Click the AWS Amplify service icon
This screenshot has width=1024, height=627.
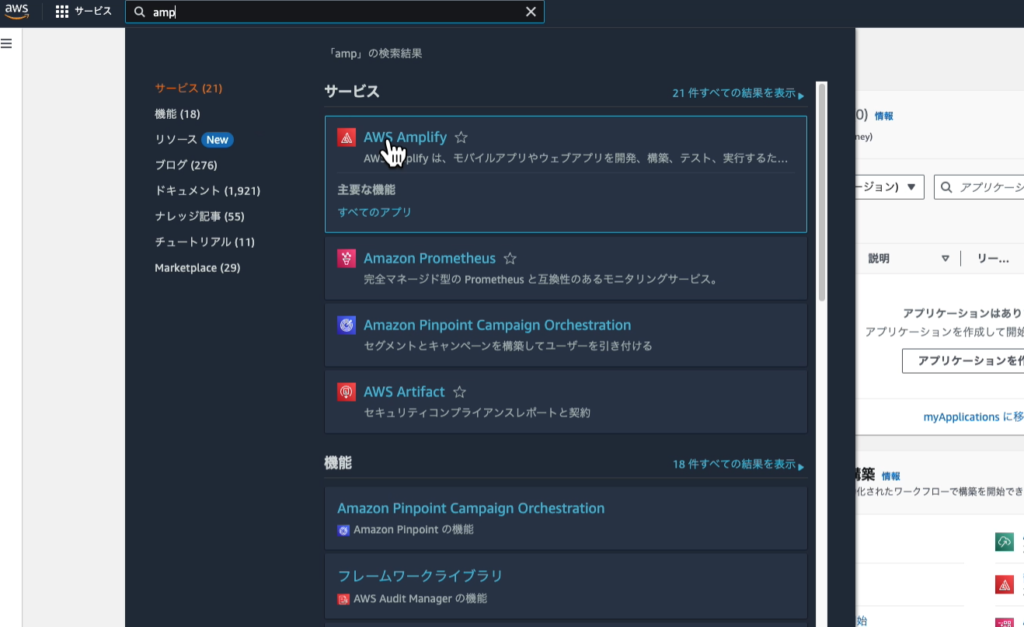click(x=346, y=137)
